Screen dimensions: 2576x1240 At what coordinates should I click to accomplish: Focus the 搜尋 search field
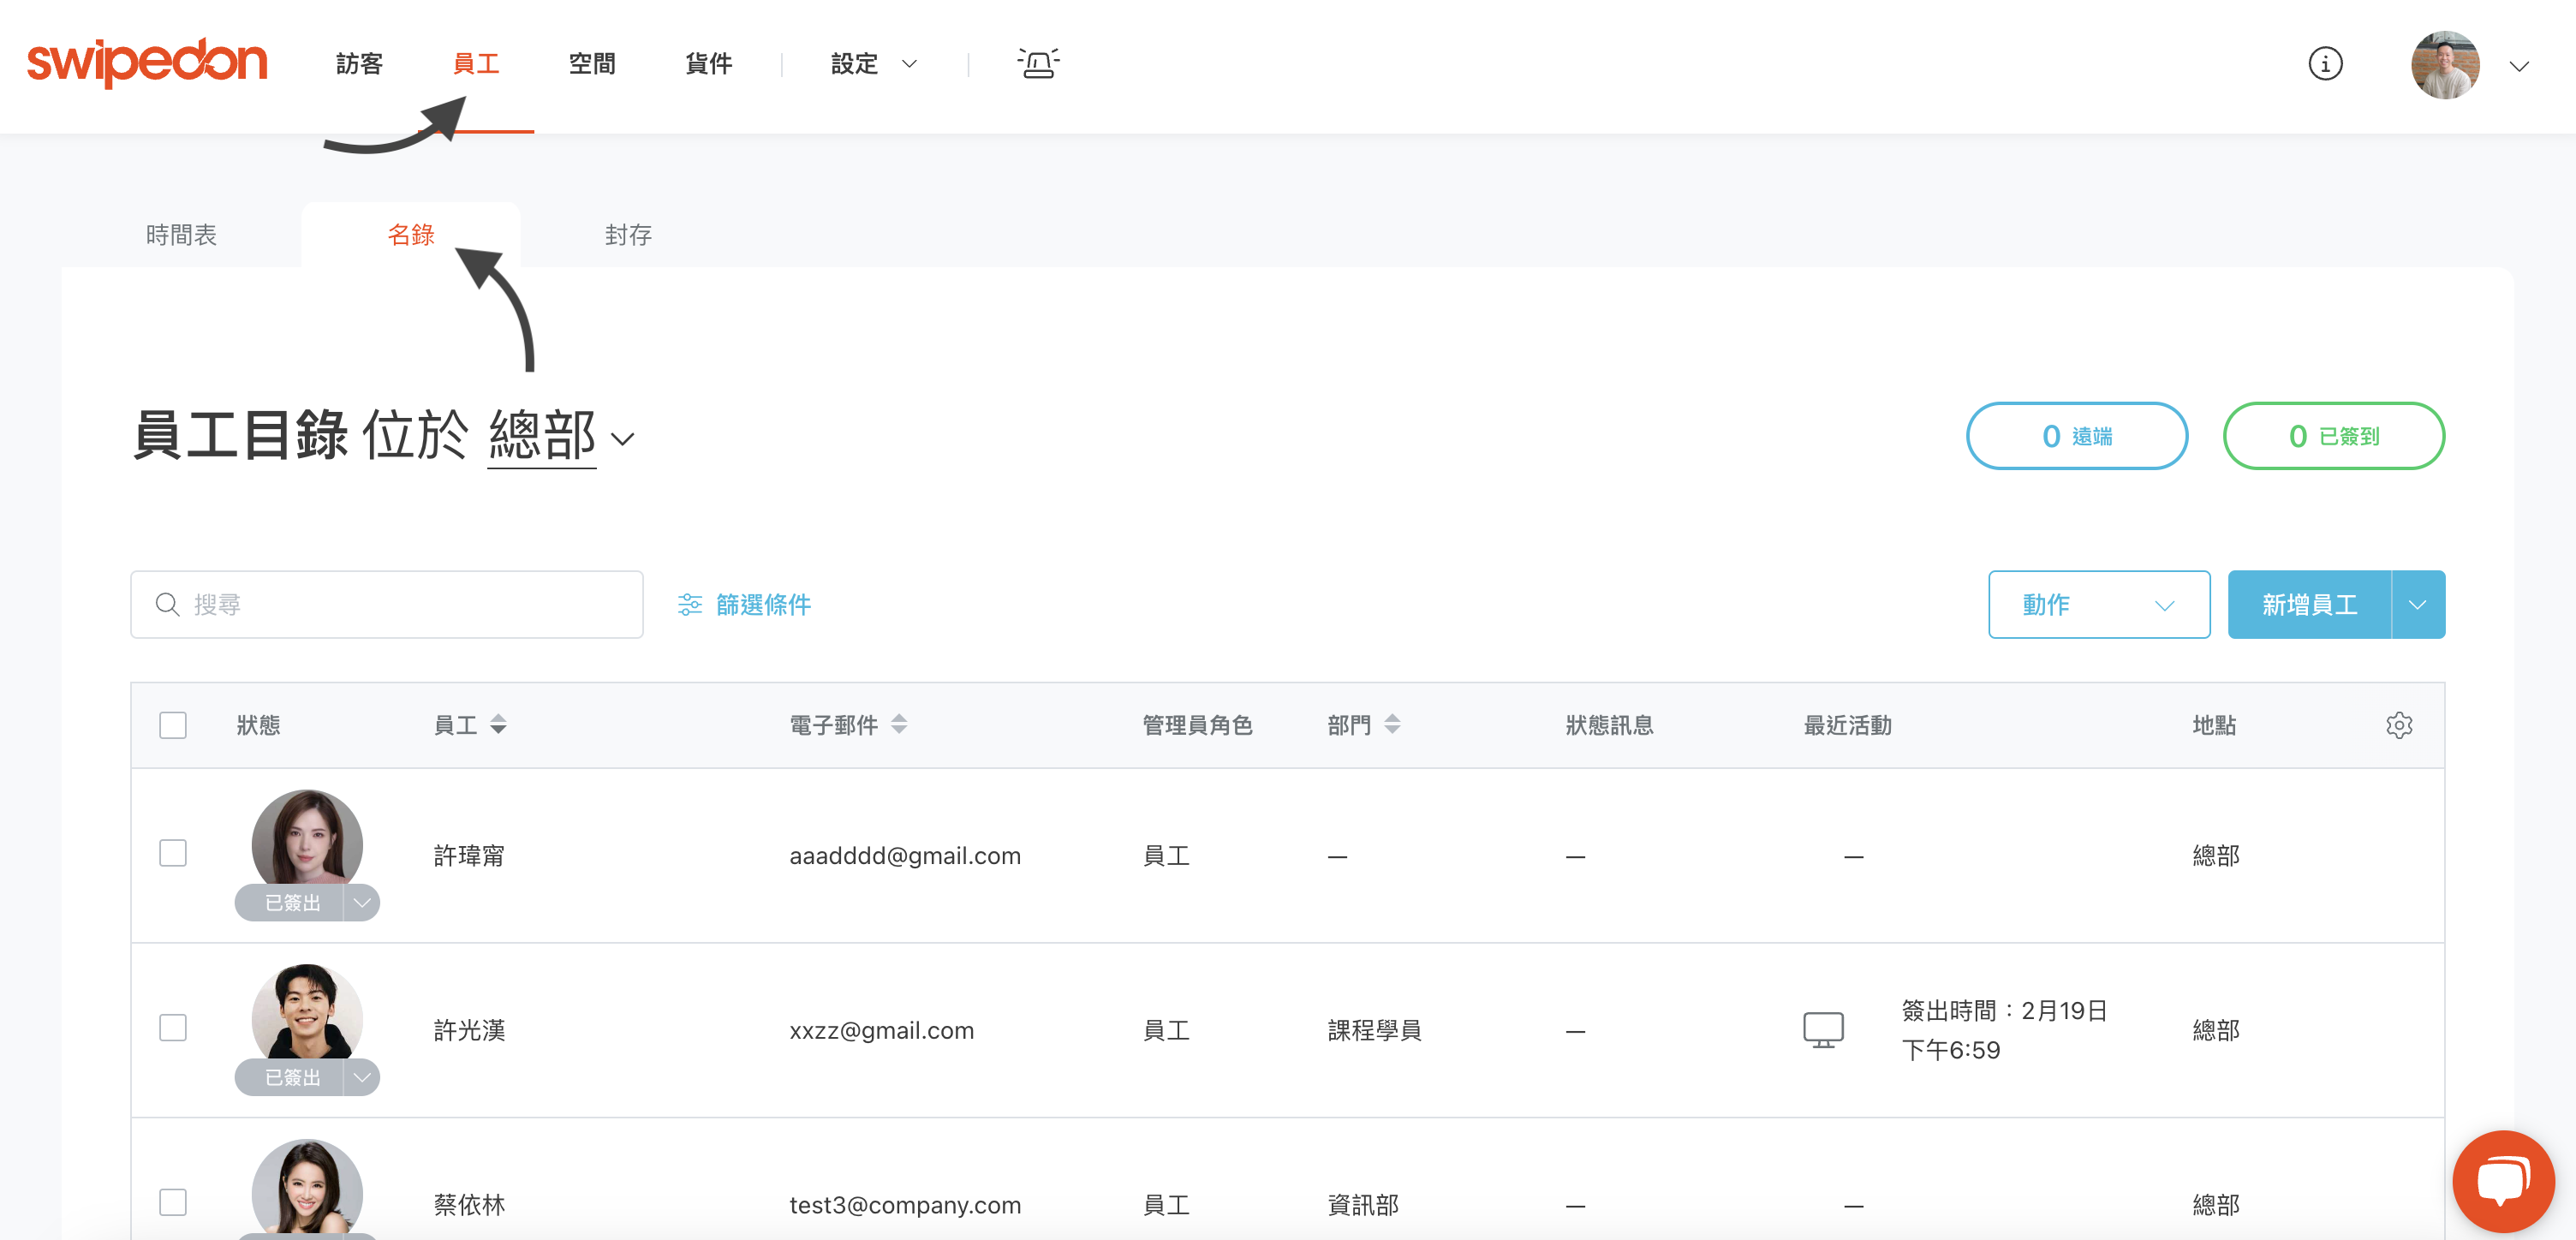tap(387, 605)
